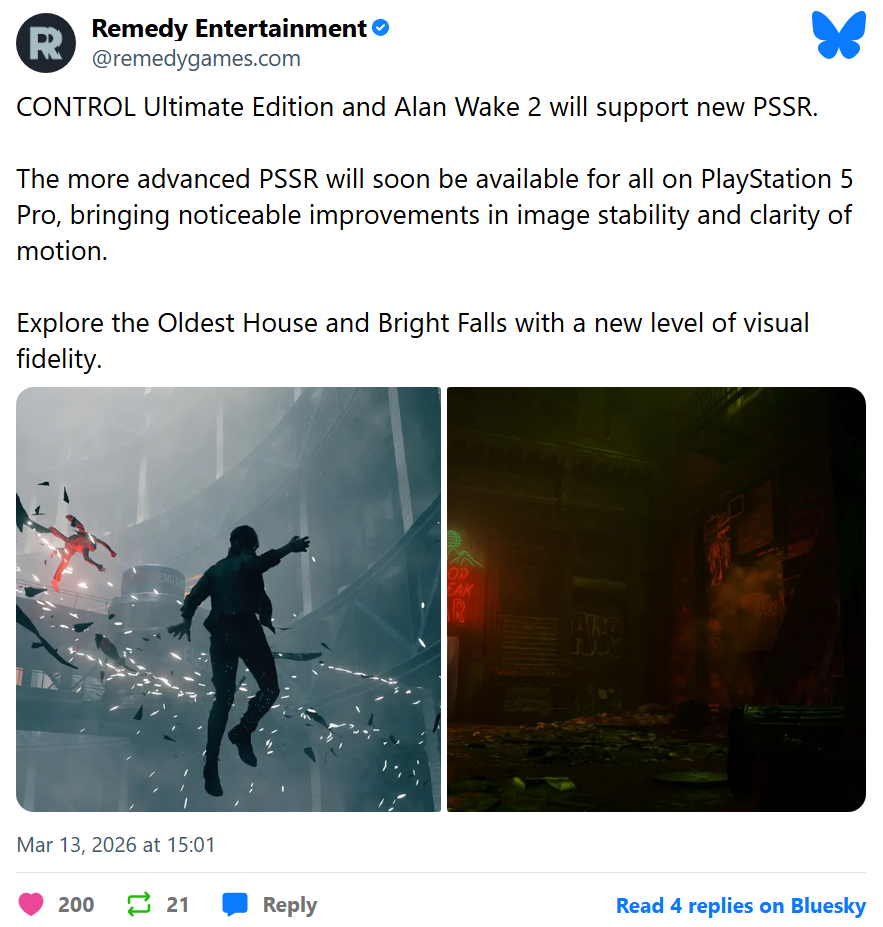Open Read 4 replies on Bluesky
Screen dimensions: 883x927
click(741, 905)
